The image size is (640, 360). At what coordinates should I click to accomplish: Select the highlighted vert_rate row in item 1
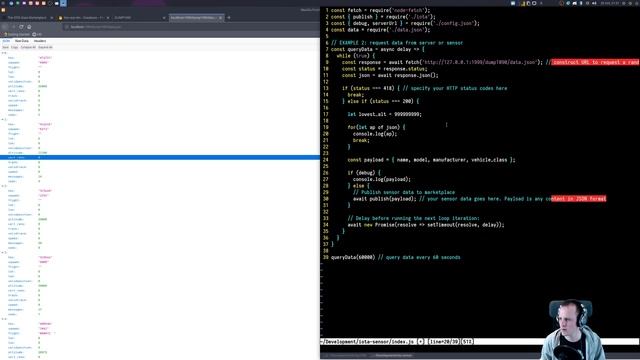point(160,157)
